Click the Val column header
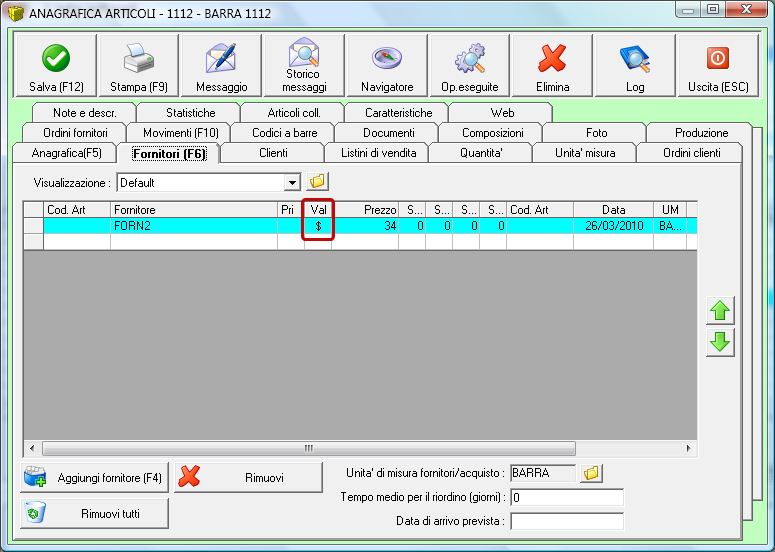 coord(318,210)
